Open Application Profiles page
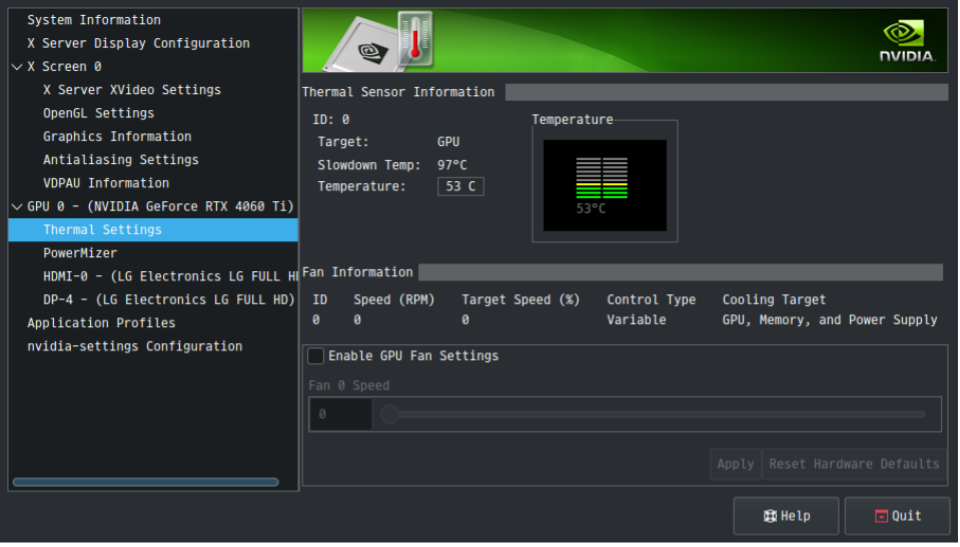The height and width of the screenshot is (547, 960). (101, 323)
